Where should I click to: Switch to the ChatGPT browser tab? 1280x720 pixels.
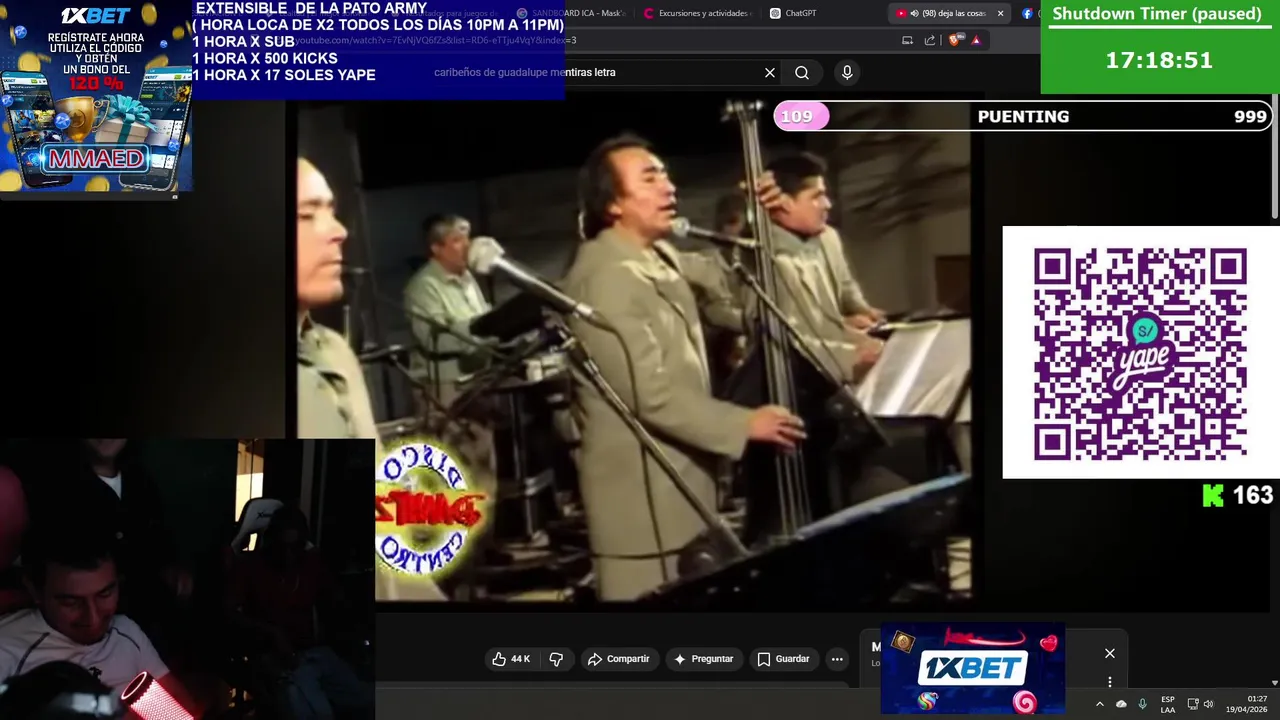click(x=793, y=13)
